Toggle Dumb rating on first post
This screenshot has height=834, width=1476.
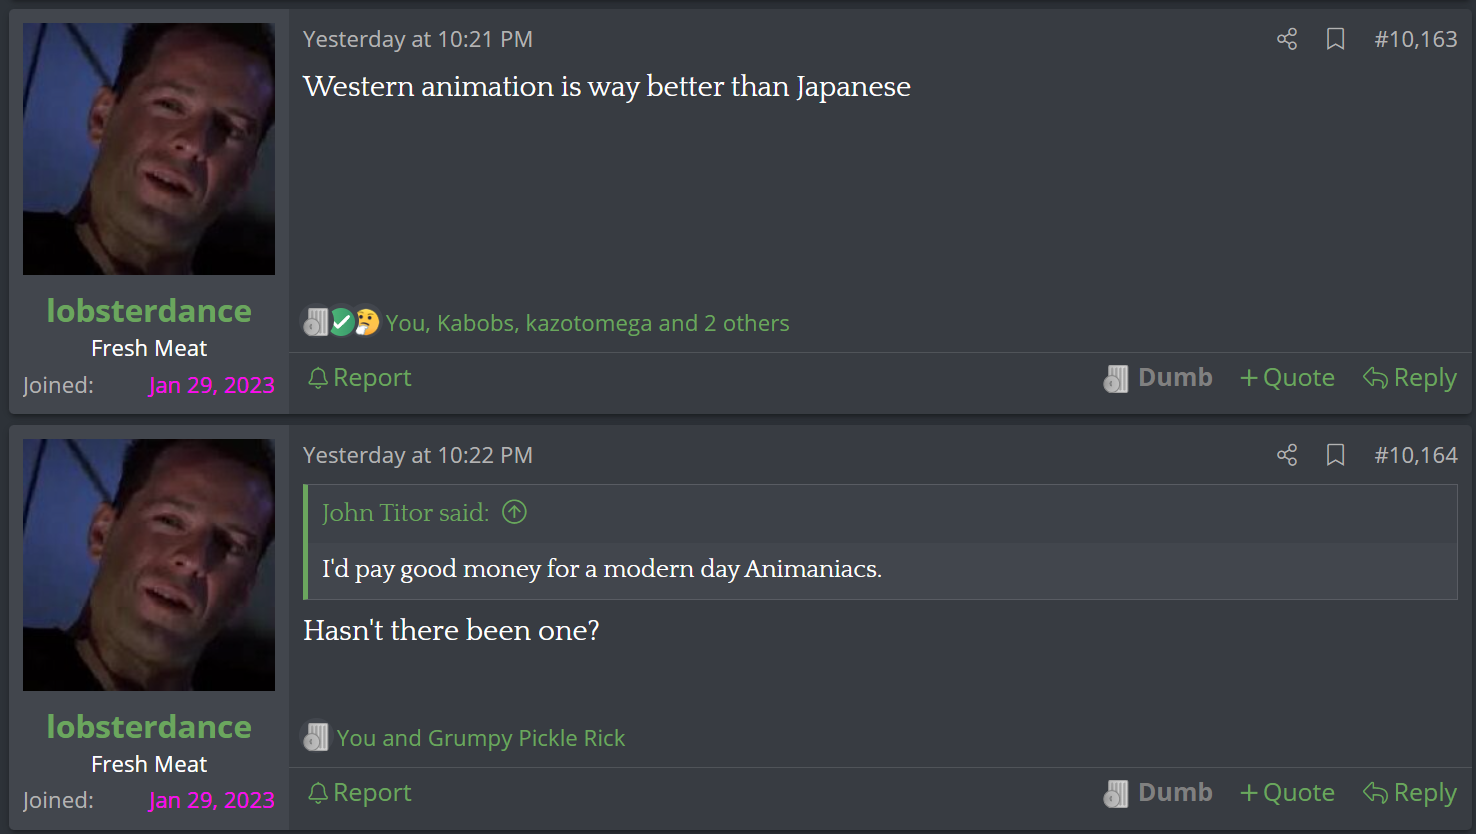[x=1158, y=377]
